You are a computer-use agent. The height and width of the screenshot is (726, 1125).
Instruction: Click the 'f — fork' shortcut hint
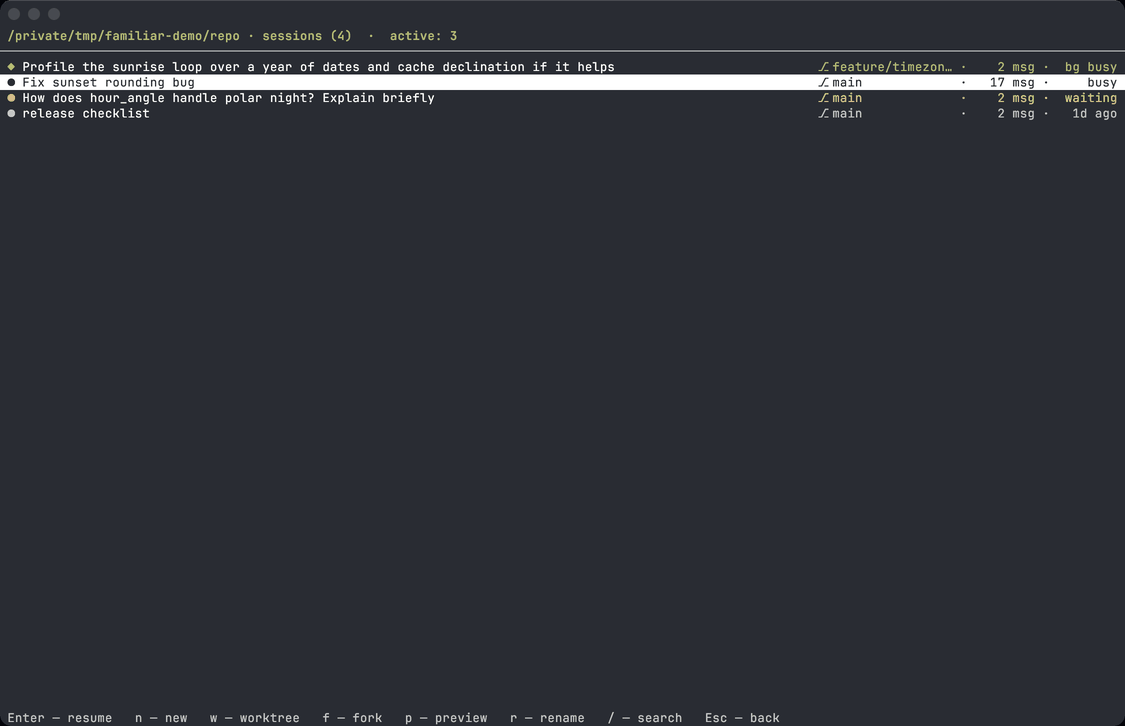tap(352, 718)
